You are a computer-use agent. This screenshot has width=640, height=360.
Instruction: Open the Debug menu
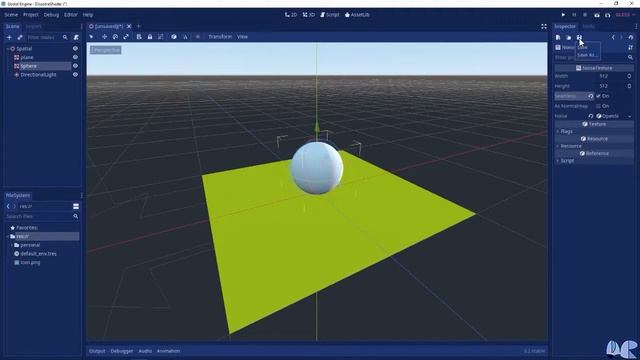click(x=51, y=15)
